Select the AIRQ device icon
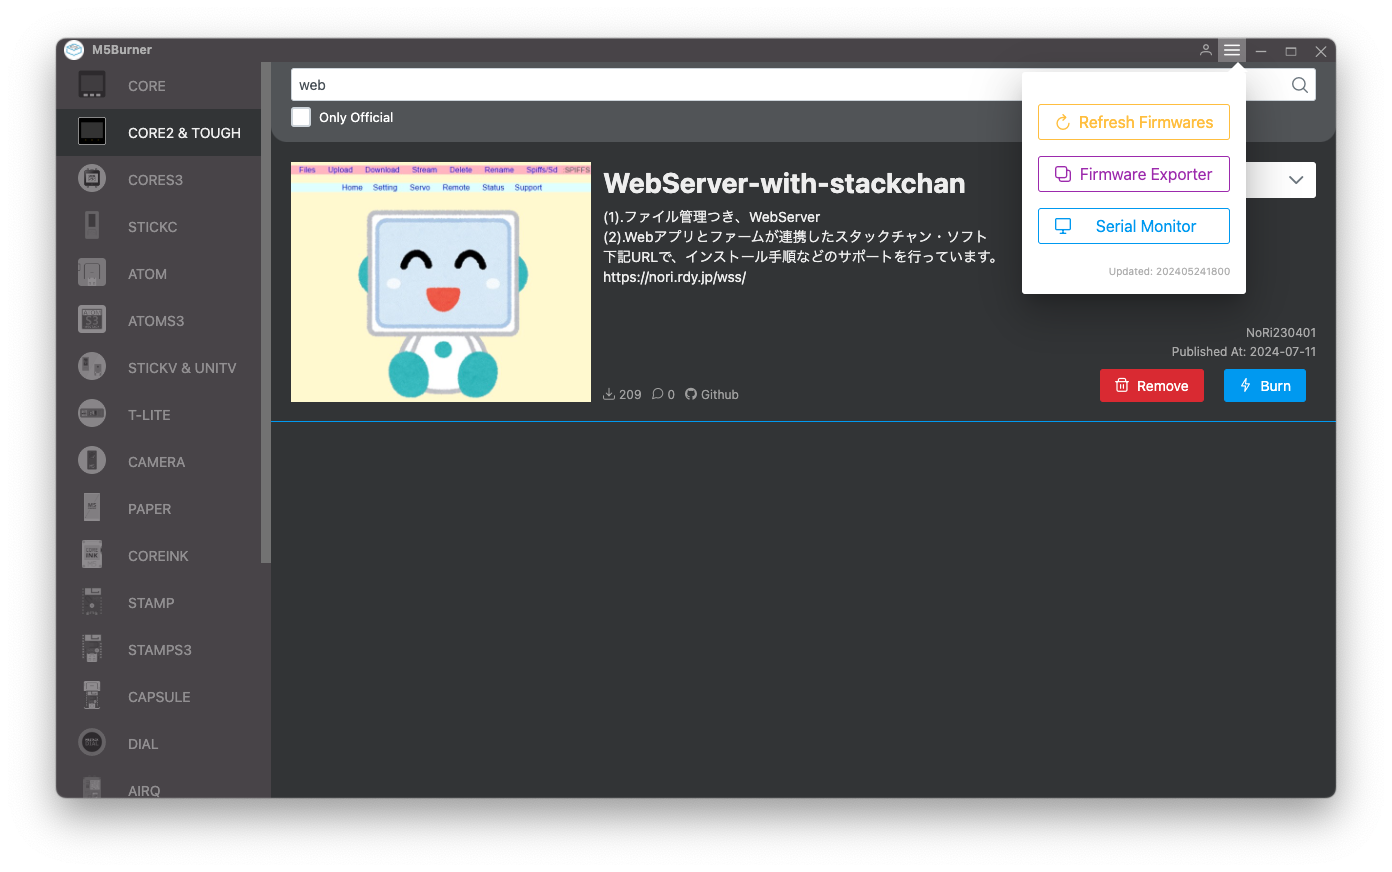1392x872 pixels. [92, 788]
